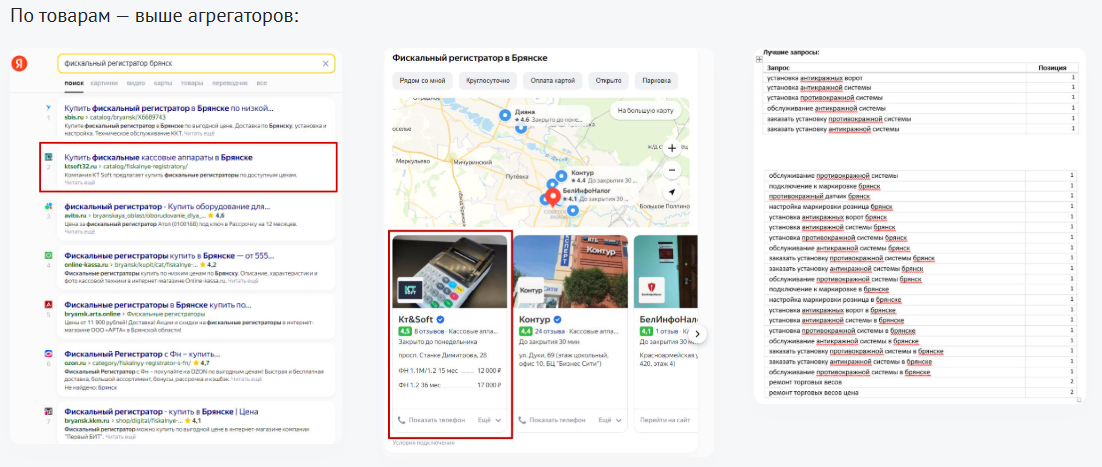Viewport: 1102px width, 467px height.
Task: Click the 'Диана' map marker
Action: click(x=504, y=115)
